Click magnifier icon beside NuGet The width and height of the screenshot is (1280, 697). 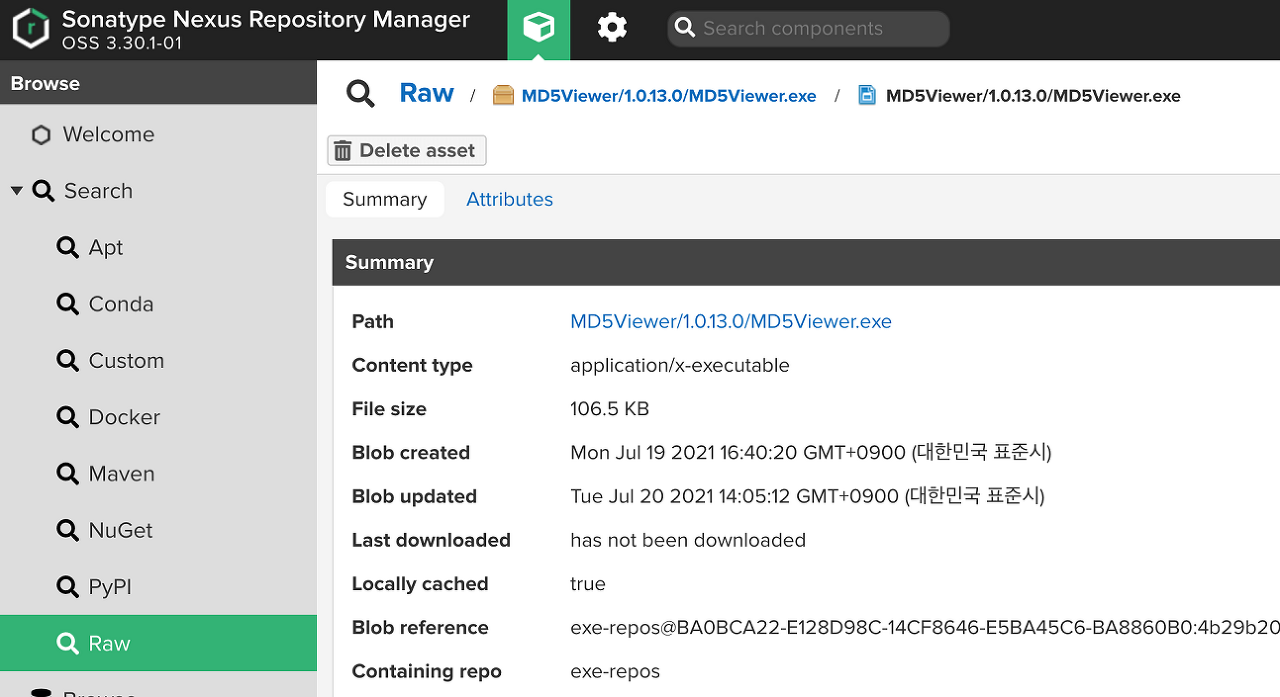(67, 530)
